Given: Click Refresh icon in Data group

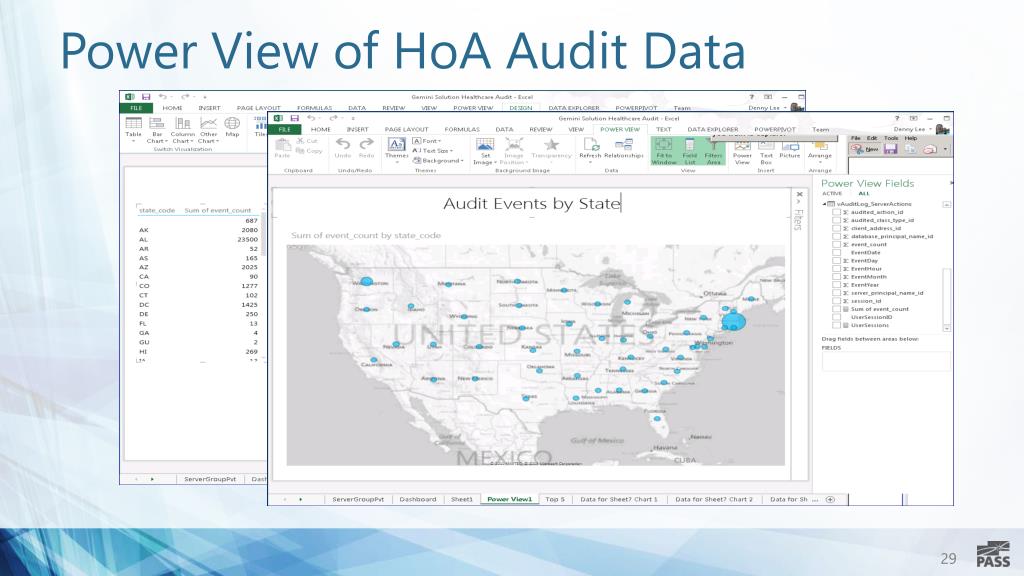Looking at the screenshot, I should pos(590,144).
